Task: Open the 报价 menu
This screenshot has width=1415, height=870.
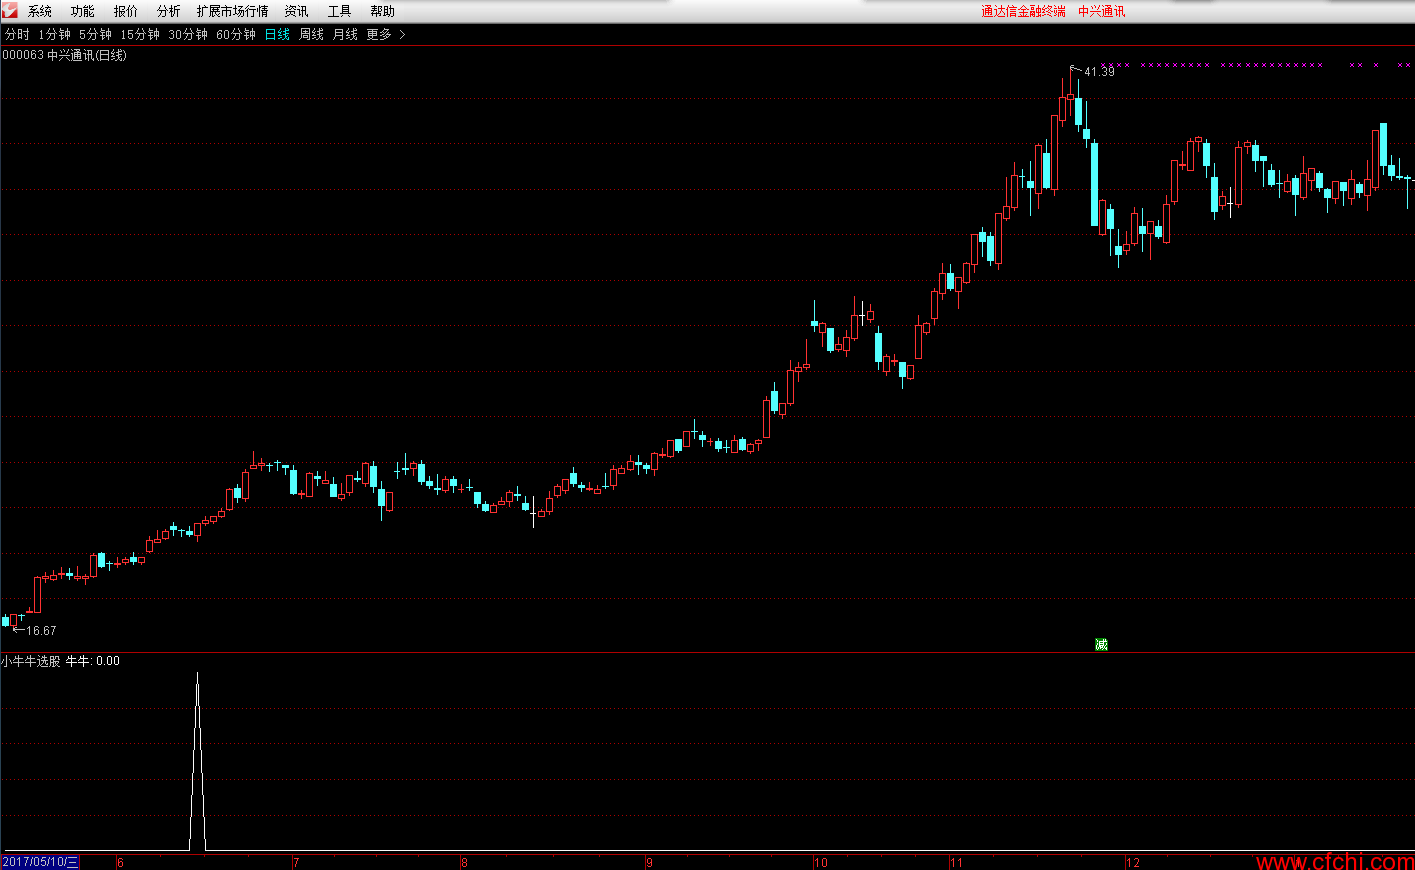Action: [126, 11]
